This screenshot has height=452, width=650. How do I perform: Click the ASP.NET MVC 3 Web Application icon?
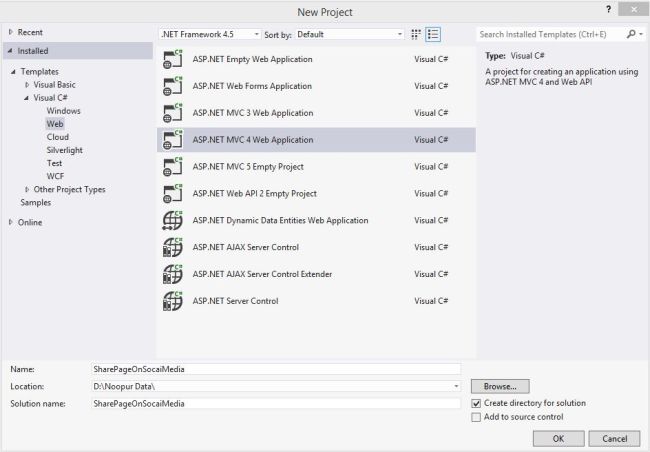click(x=172, y=113)
